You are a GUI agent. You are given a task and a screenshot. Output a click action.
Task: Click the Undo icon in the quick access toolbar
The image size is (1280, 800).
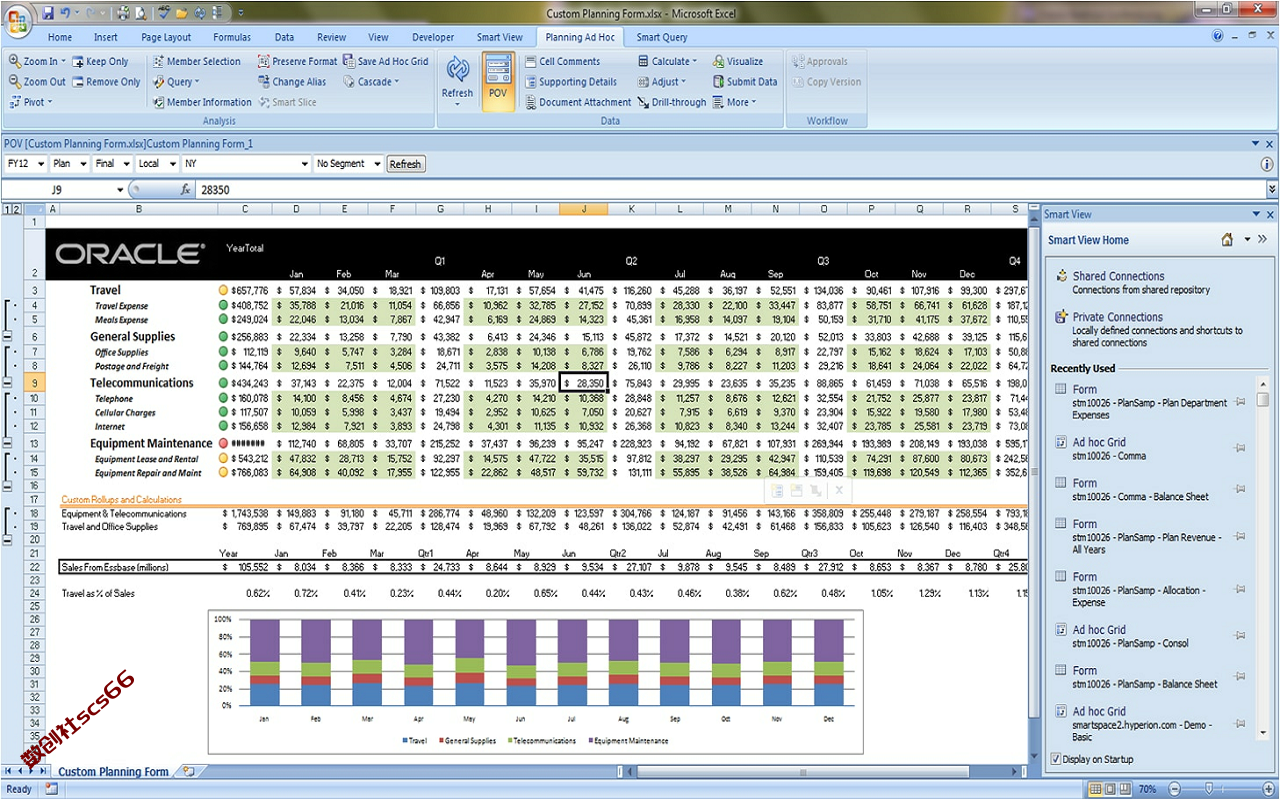click(65, 13)
